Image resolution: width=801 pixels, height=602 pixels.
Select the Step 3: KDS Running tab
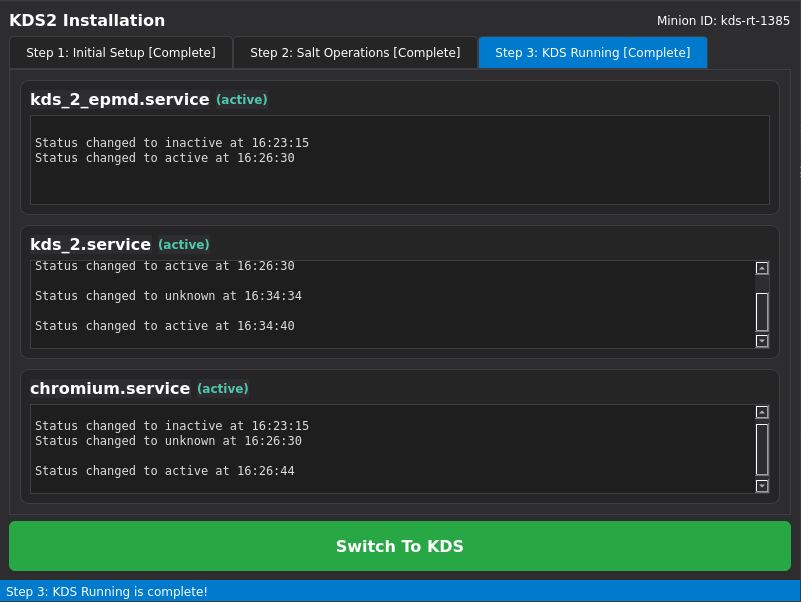click(x=593, y=53)
